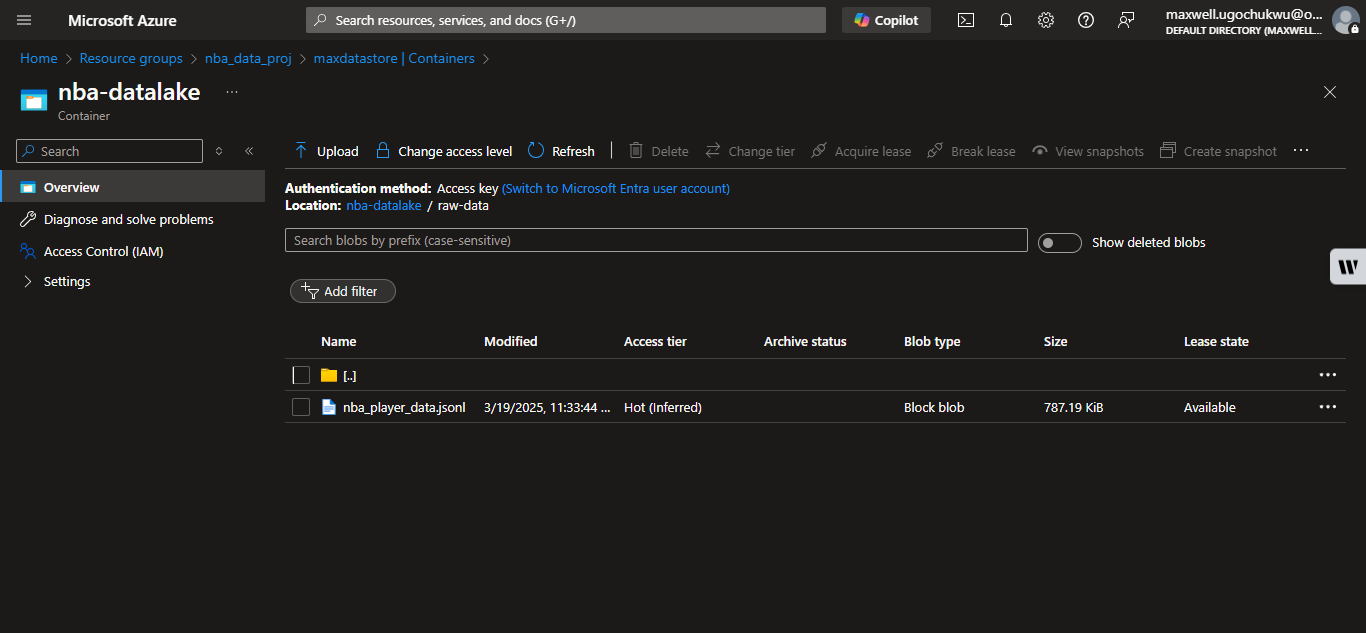
Task: Sort by the Name column header
Action: click(x=339, y=341)
